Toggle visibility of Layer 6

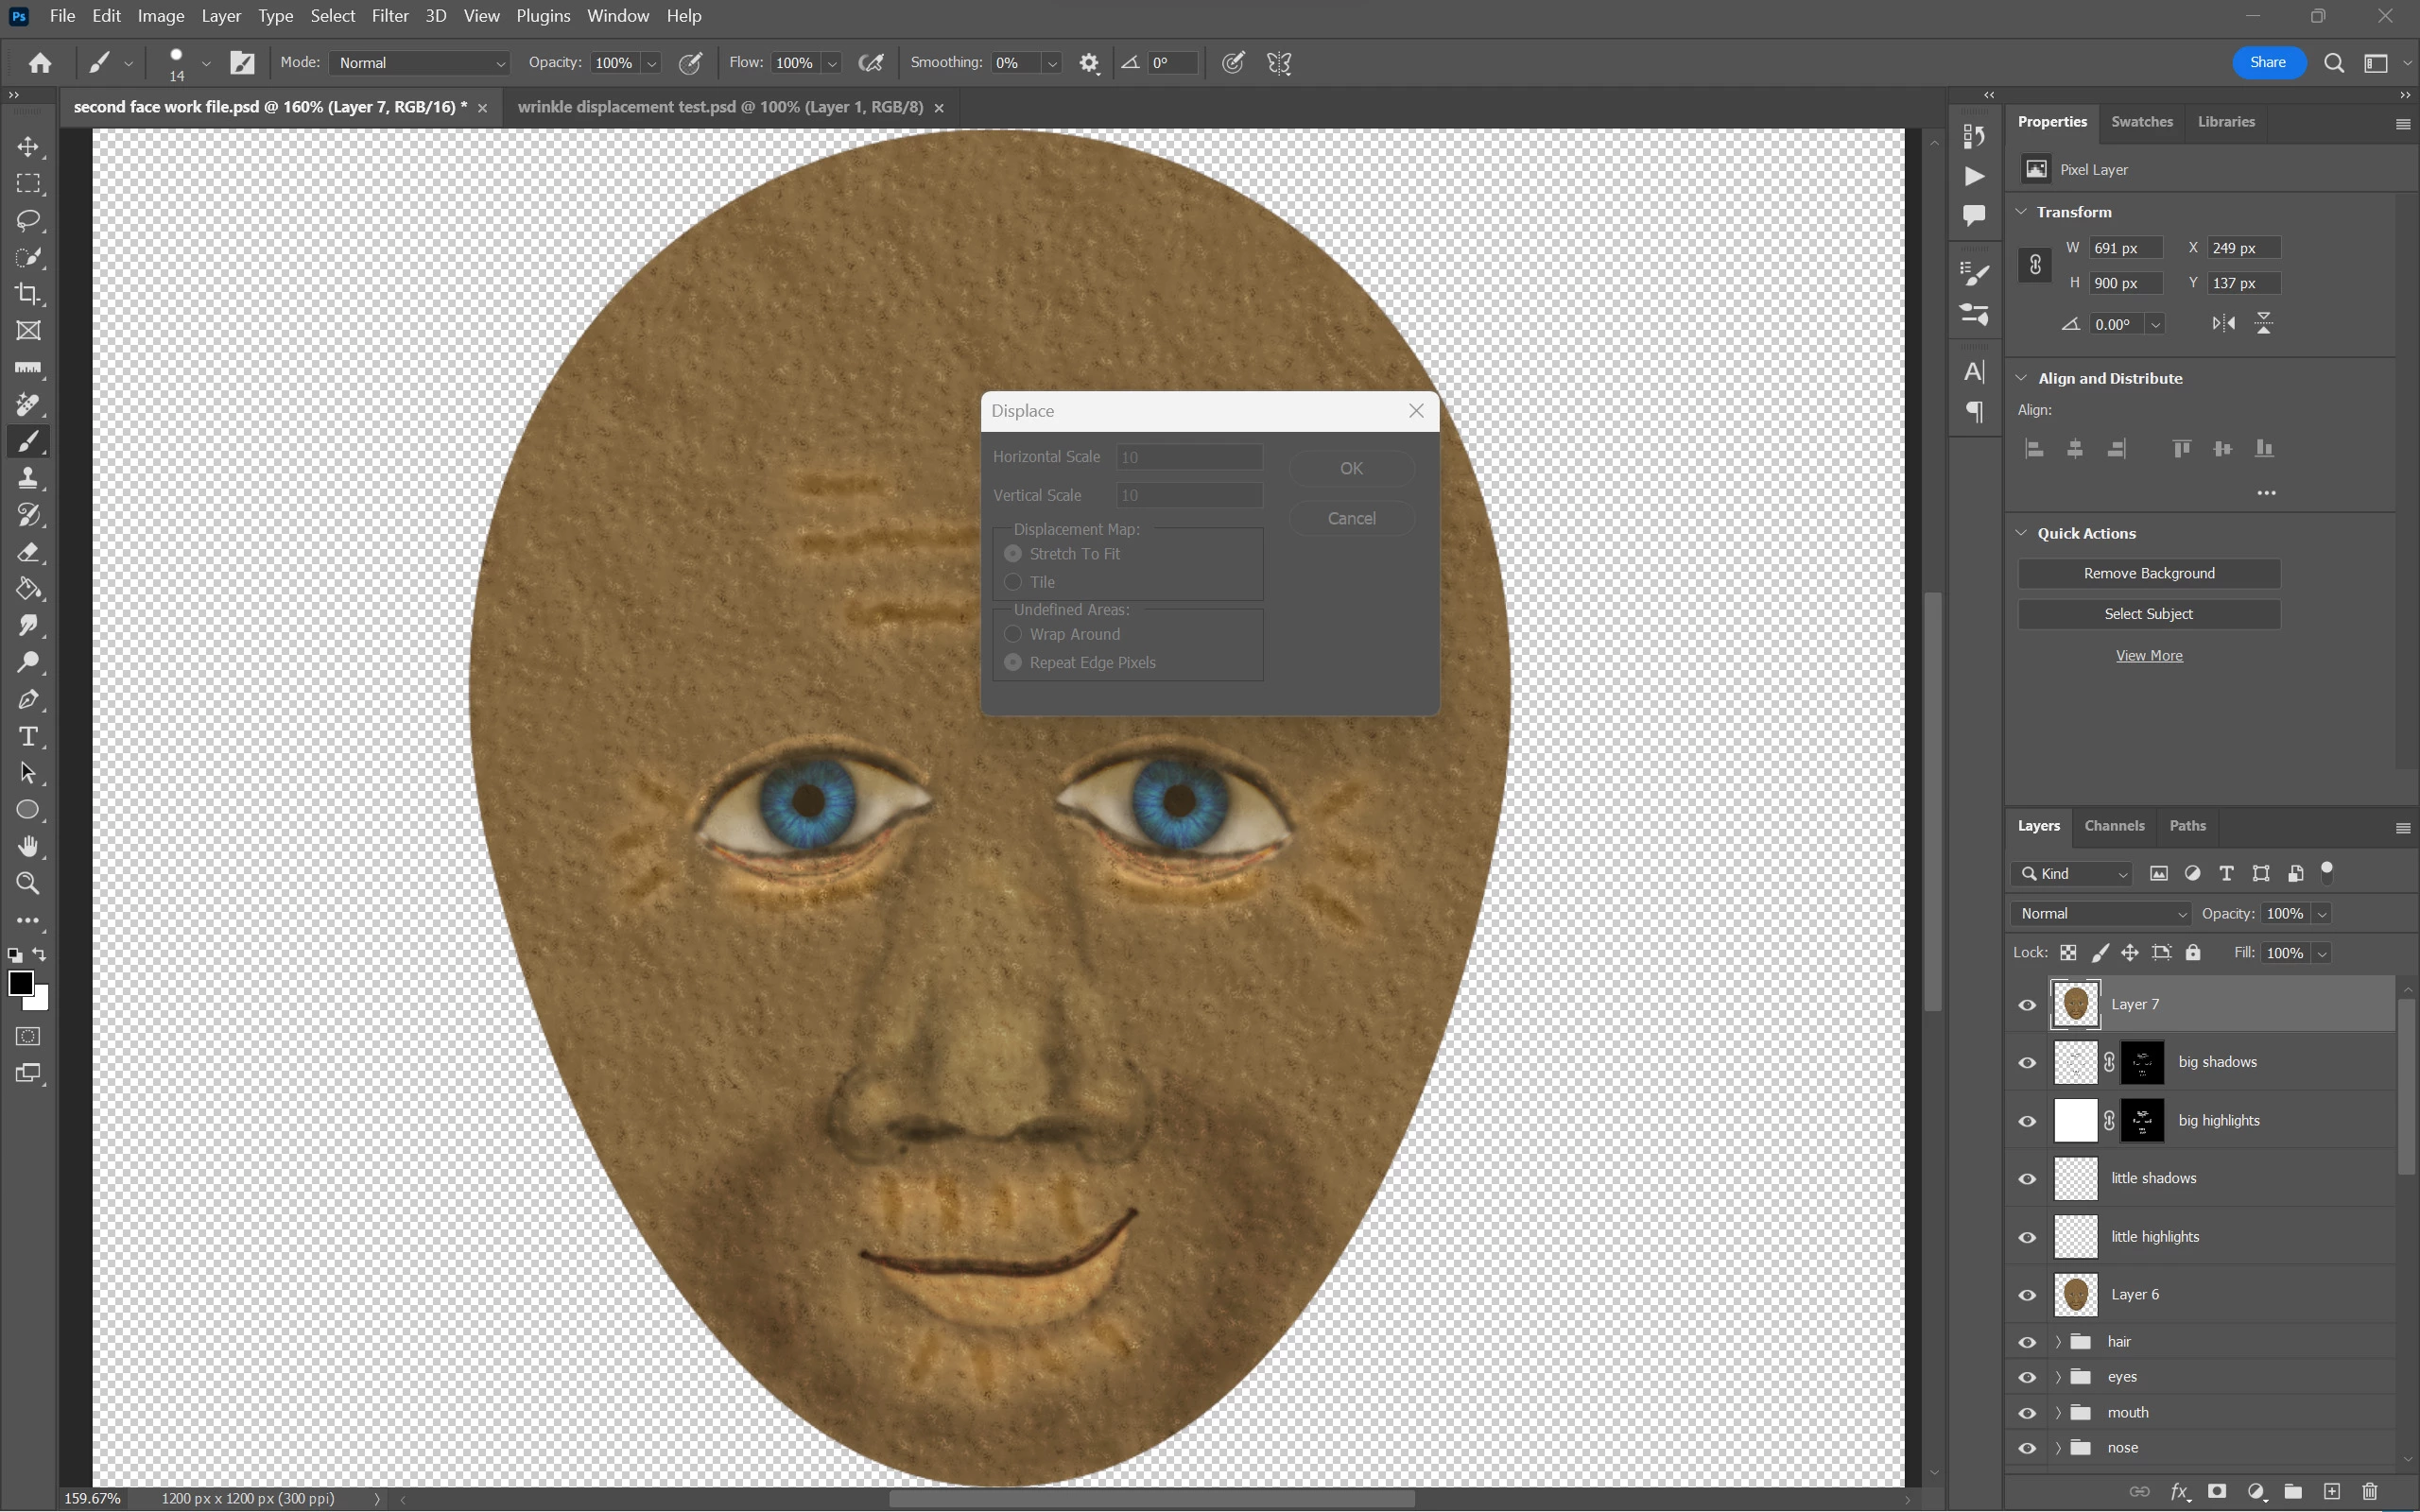2027,1295
